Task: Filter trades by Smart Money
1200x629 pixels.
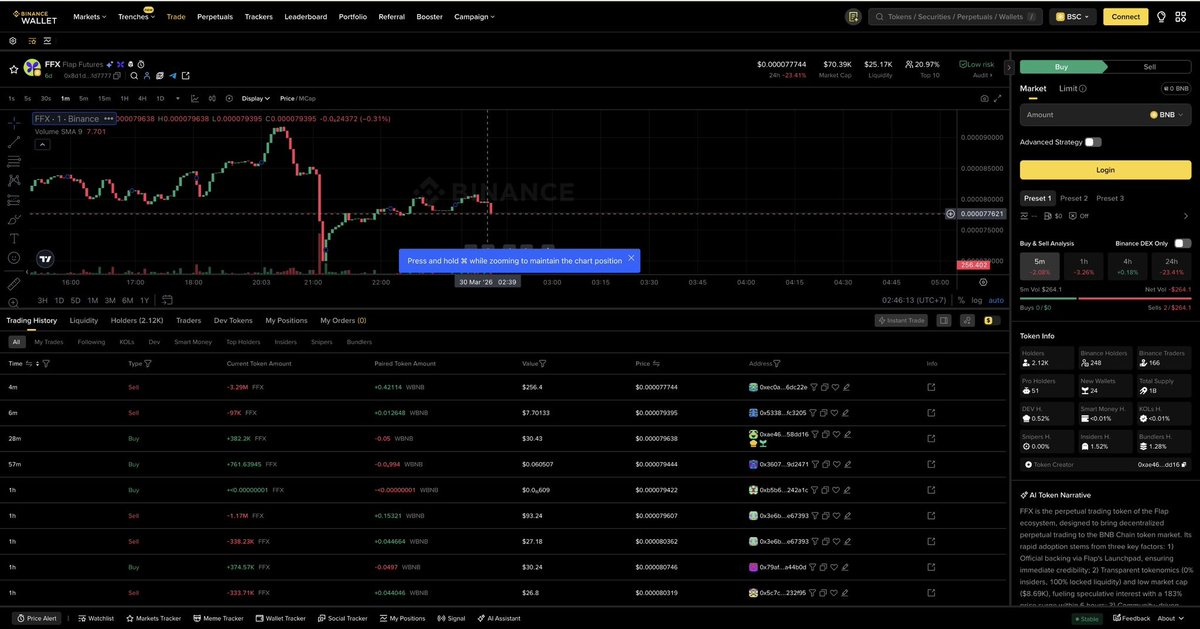Action: tap(193, 342)
